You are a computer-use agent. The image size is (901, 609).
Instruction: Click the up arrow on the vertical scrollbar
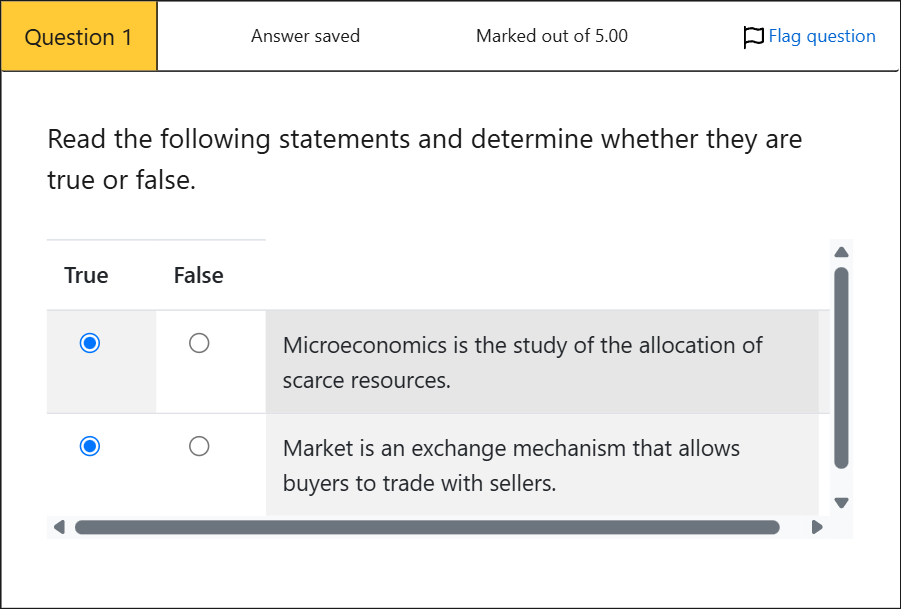(841, 252)
